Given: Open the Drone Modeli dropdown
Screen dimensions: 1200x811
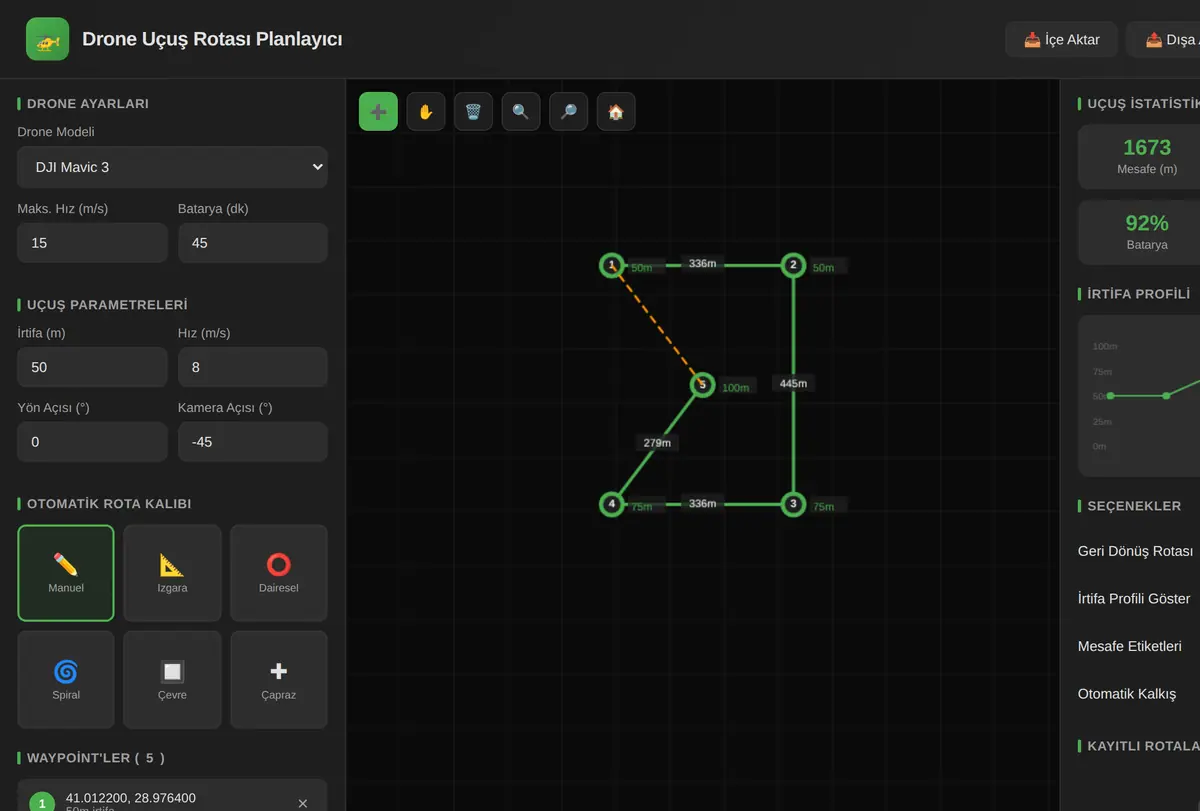Looking at the screenshot, I should point(172,167).
